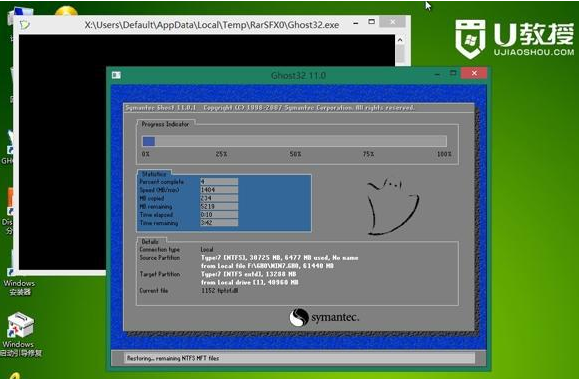
Task: Click the 'Restoring... remaining NTFS MFT files' status
Action: coord(173,358)
